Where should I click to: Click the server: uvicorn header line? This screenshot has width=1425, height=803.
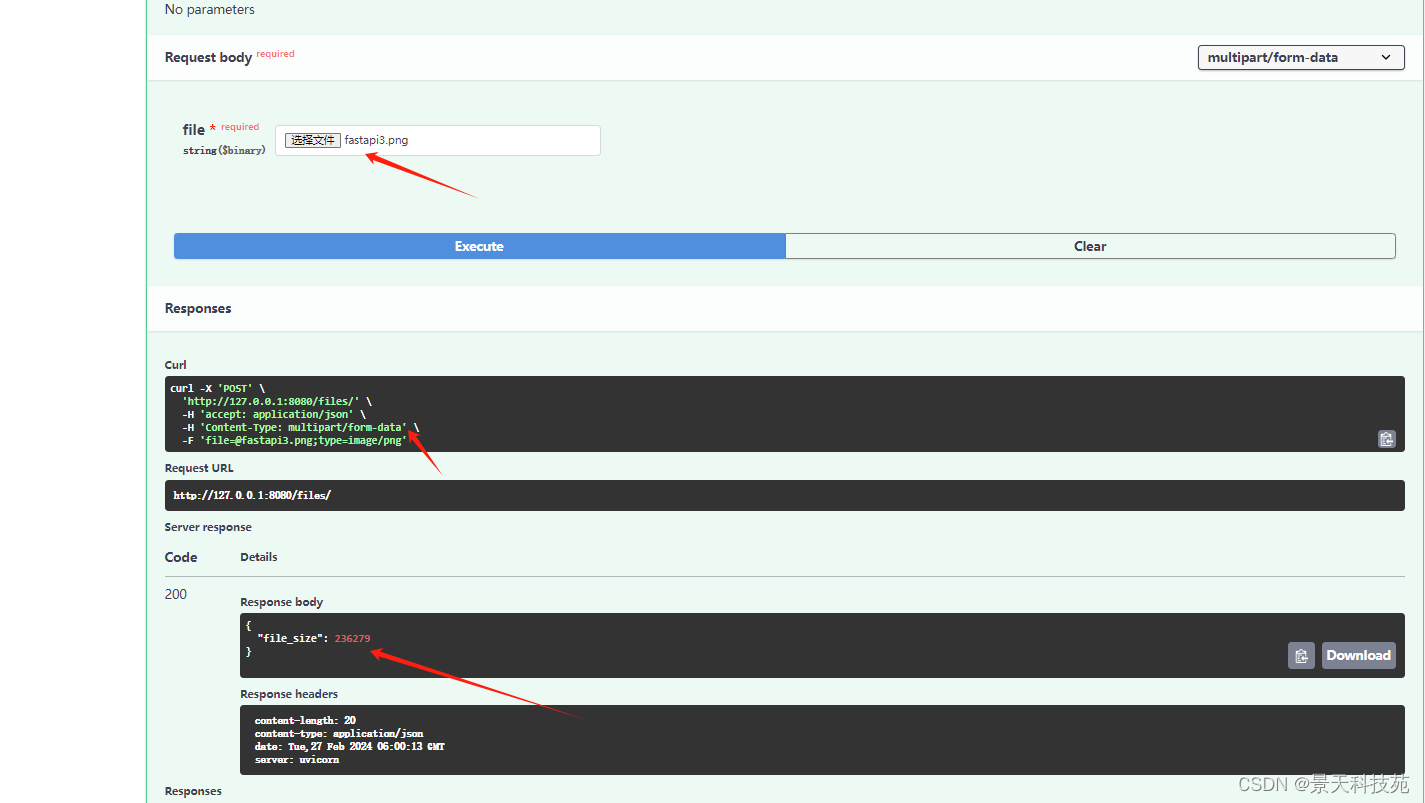pos(297,760)
